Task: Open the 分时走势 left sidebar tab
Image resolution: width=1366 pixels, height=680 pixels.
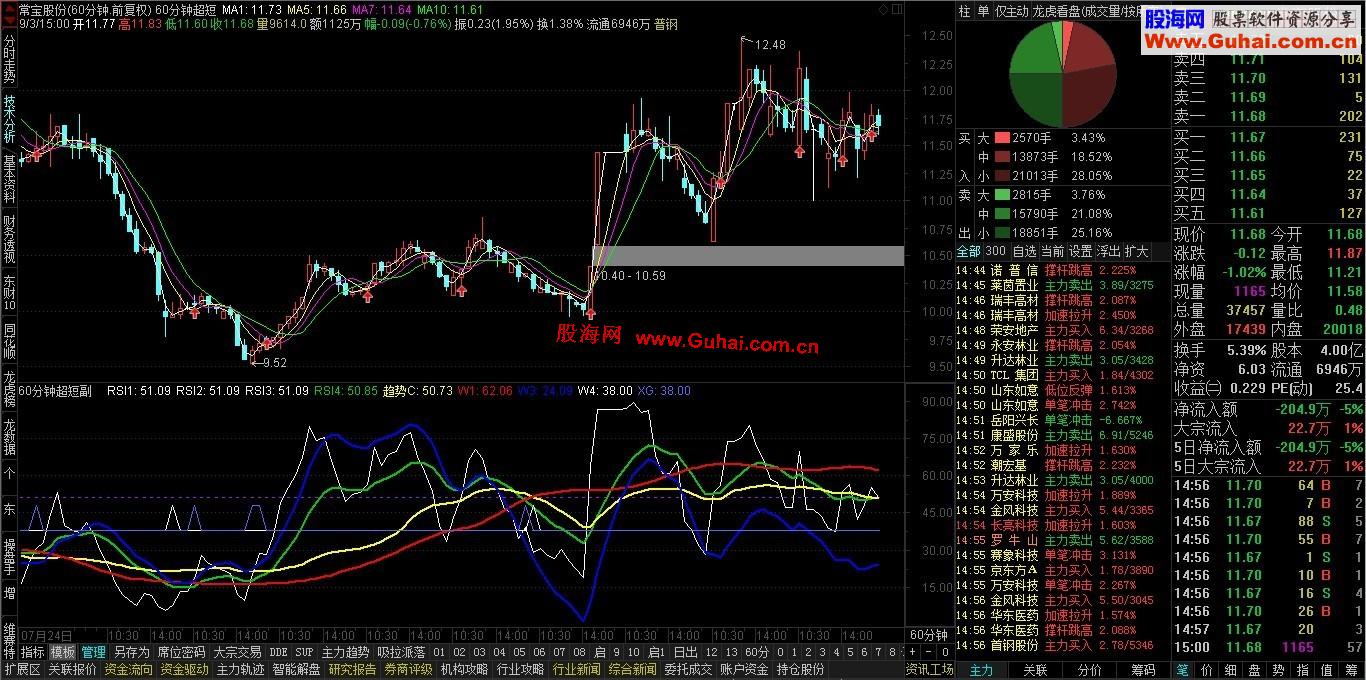Action: tap(9, 58)
